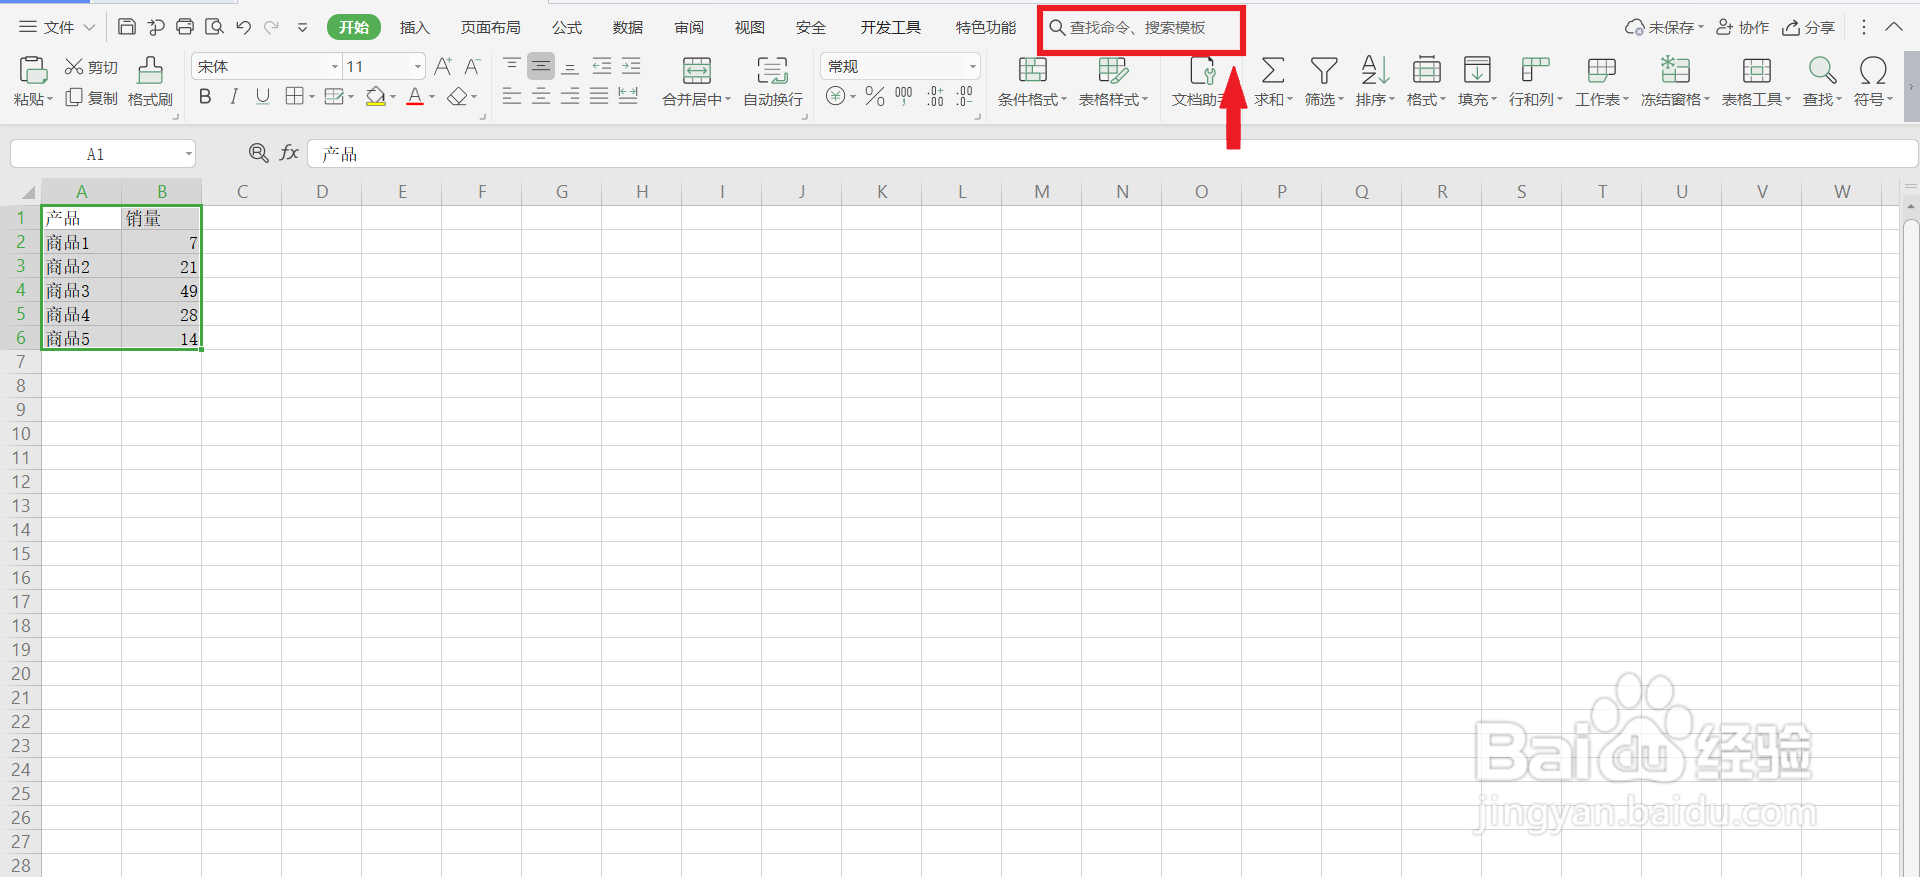Cut selection with 剪切
The image size is (1920, 877).
91,67
